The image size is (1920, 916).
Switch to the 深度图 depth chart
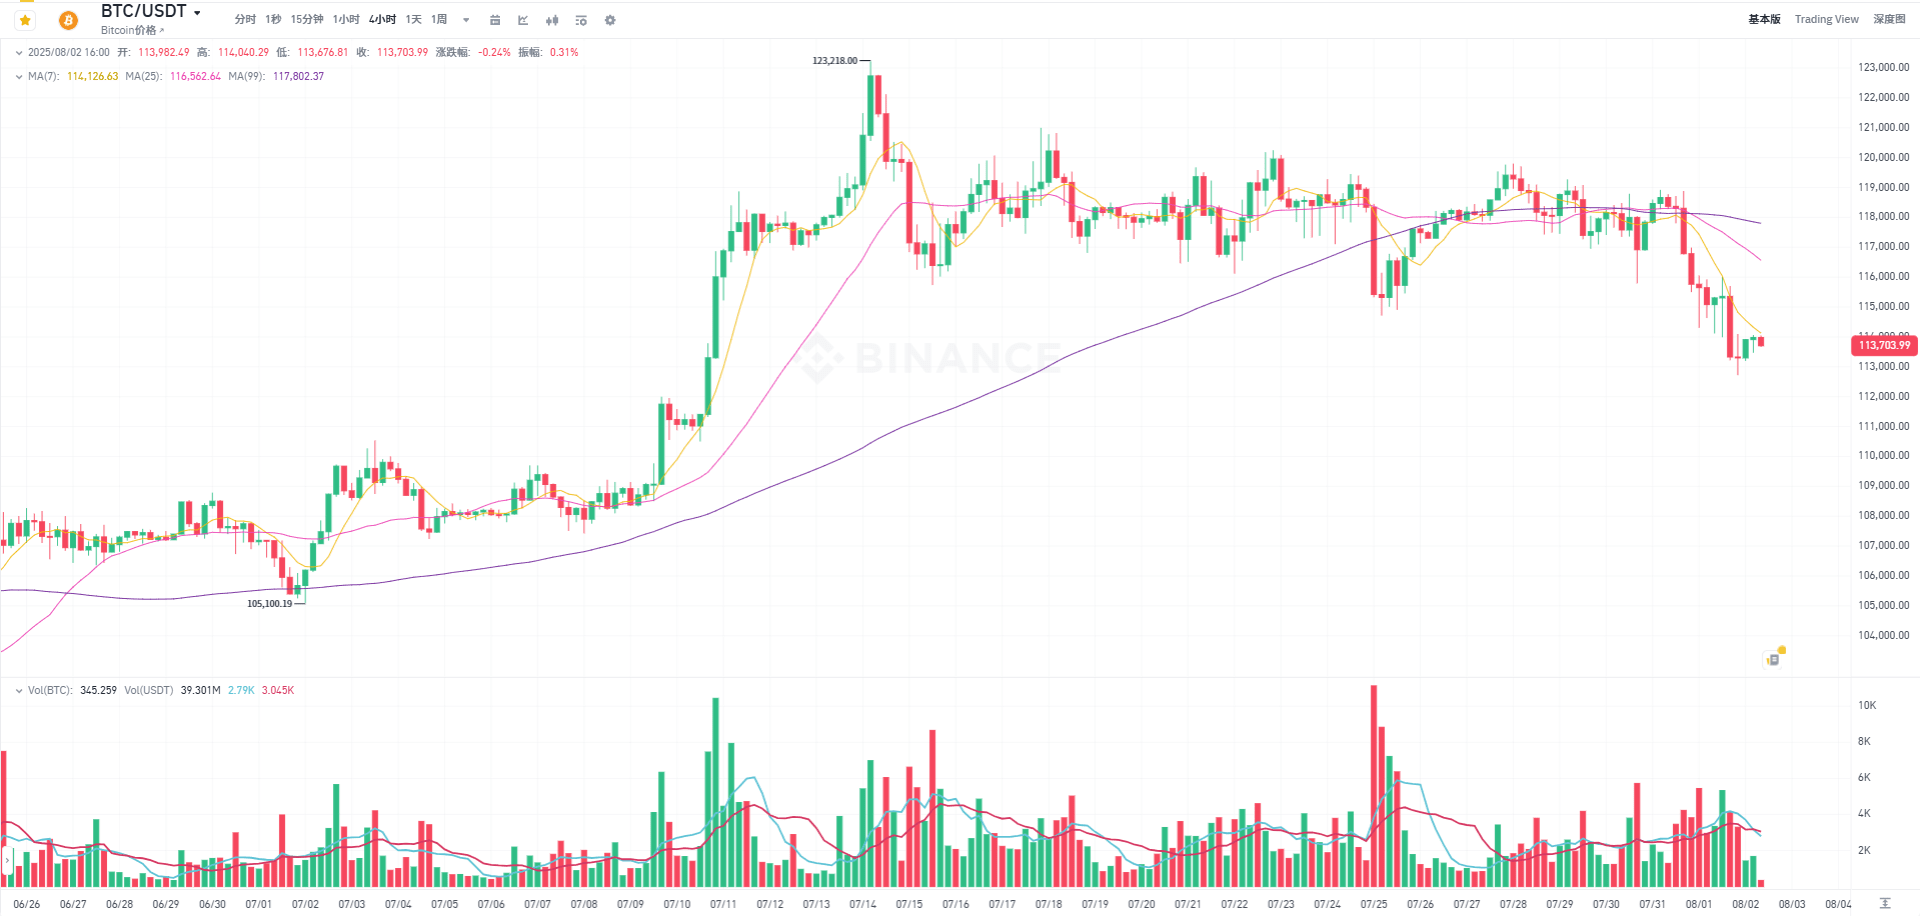[x=1889, y=19]
